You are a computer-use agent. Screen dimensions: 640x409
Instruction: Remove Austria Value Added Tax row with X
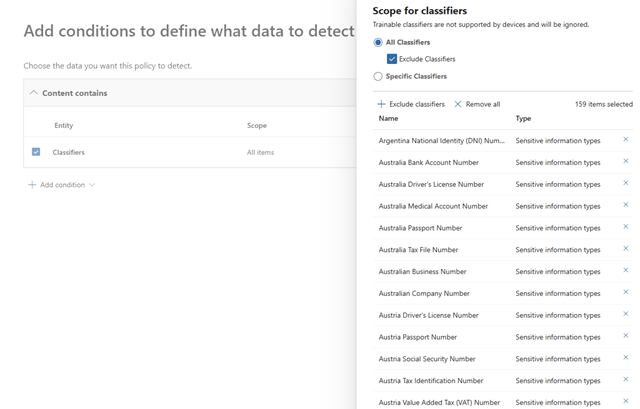tap(626, 402)
